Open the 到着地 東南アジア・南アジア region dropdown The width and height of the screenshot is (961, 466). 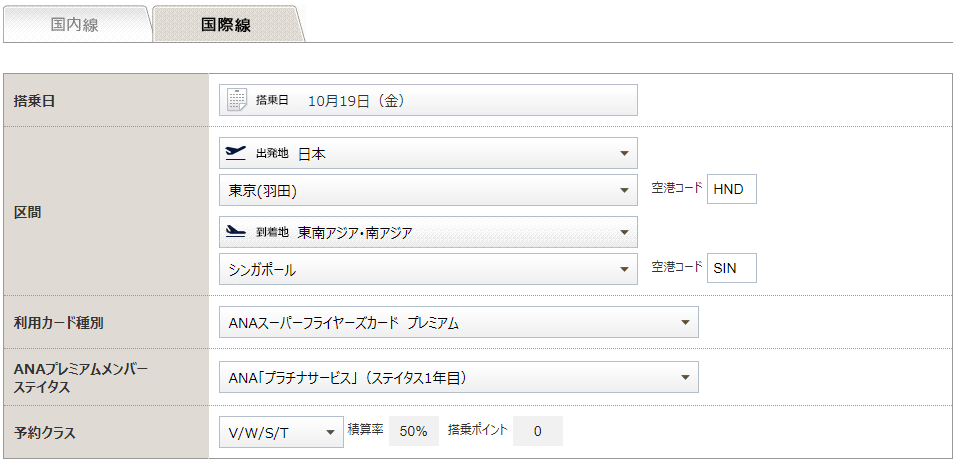(x=428, y=232)
